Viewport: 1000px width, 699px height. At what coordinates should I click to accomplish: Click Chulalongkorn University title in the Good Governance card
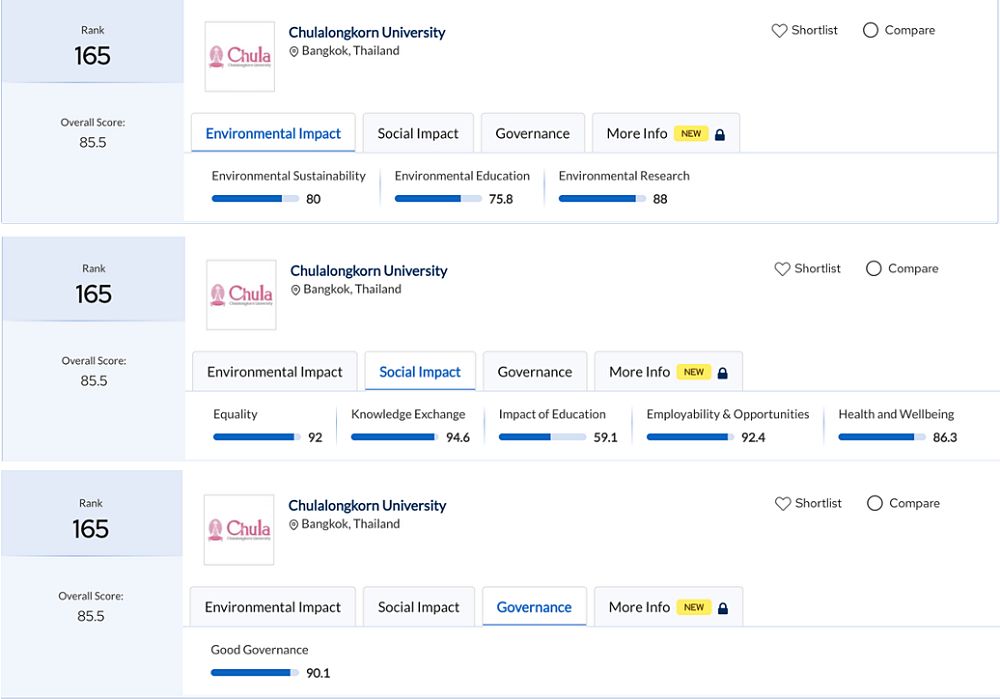367,506
